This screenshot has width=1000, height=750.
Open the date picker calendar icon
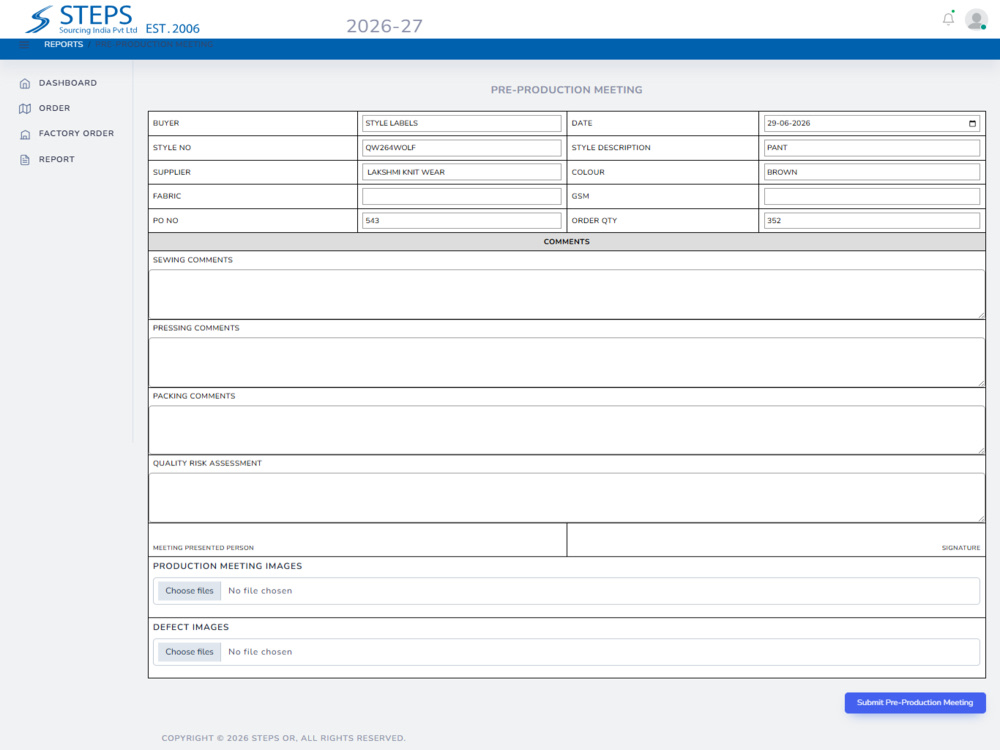tap(973, 123)
